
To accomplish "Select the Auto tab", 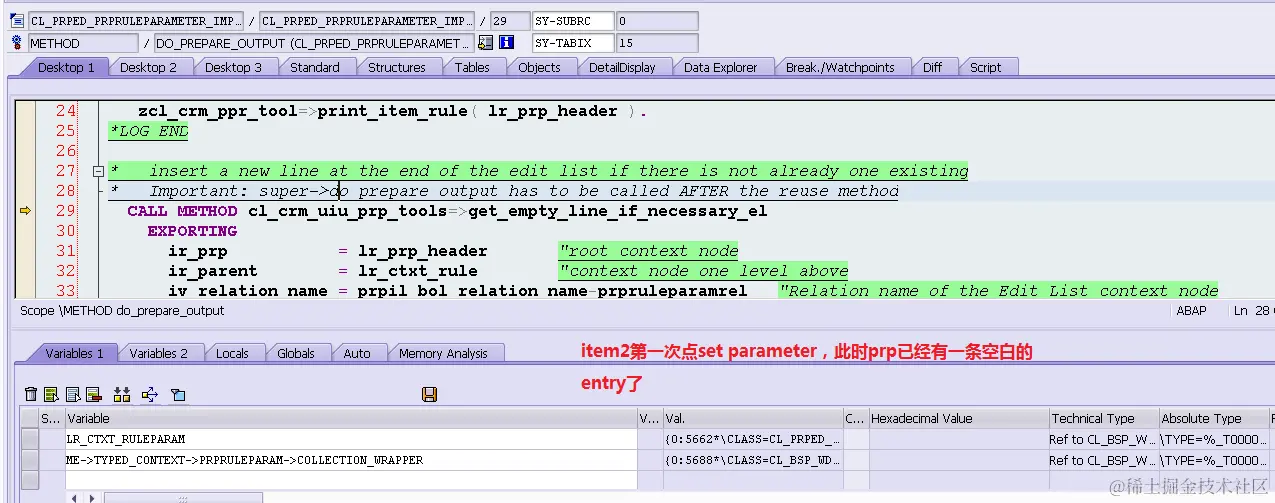I will click(x=357, y=353).
